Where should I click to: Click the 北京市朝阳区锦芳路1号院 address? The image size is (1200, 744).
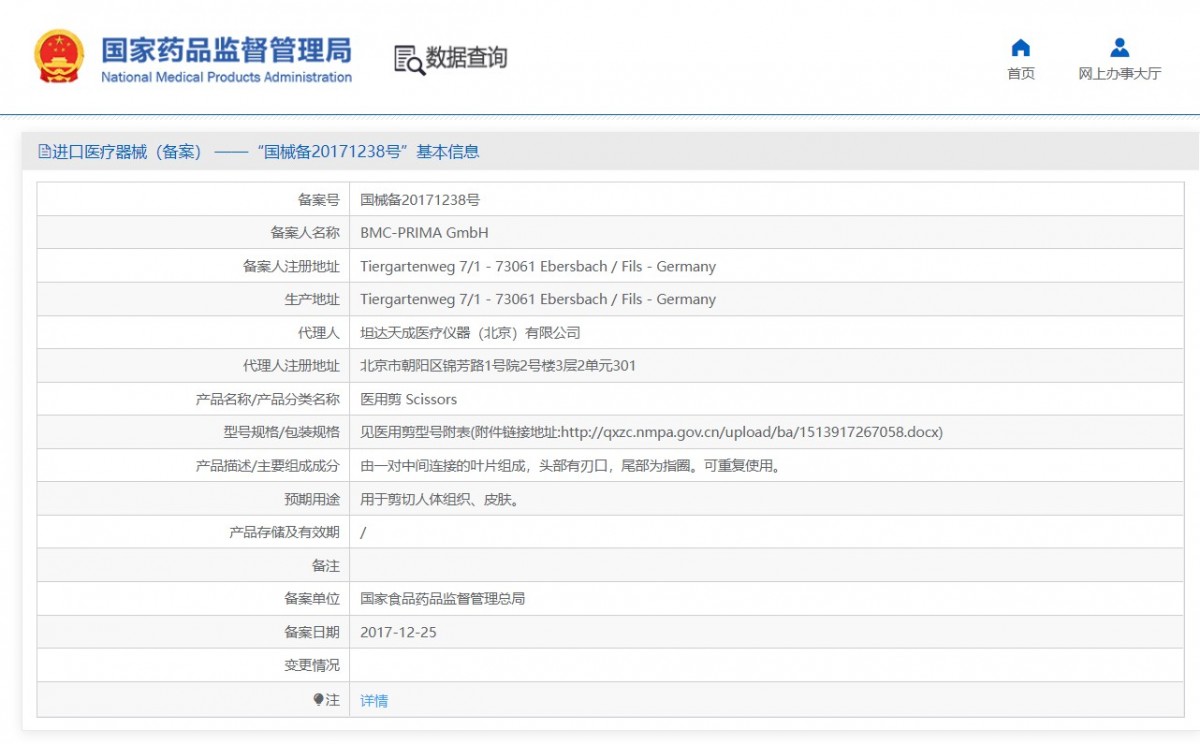[x=498, y=366]
